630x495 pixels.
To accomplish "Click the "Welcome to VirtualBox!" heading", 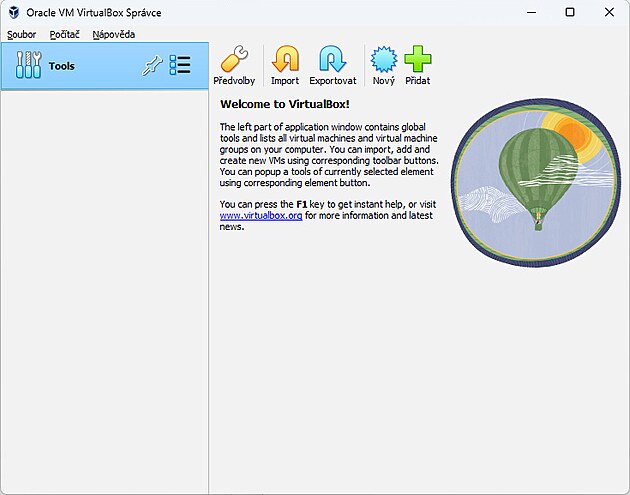I will pyautogui.click(x=284, y=104).
